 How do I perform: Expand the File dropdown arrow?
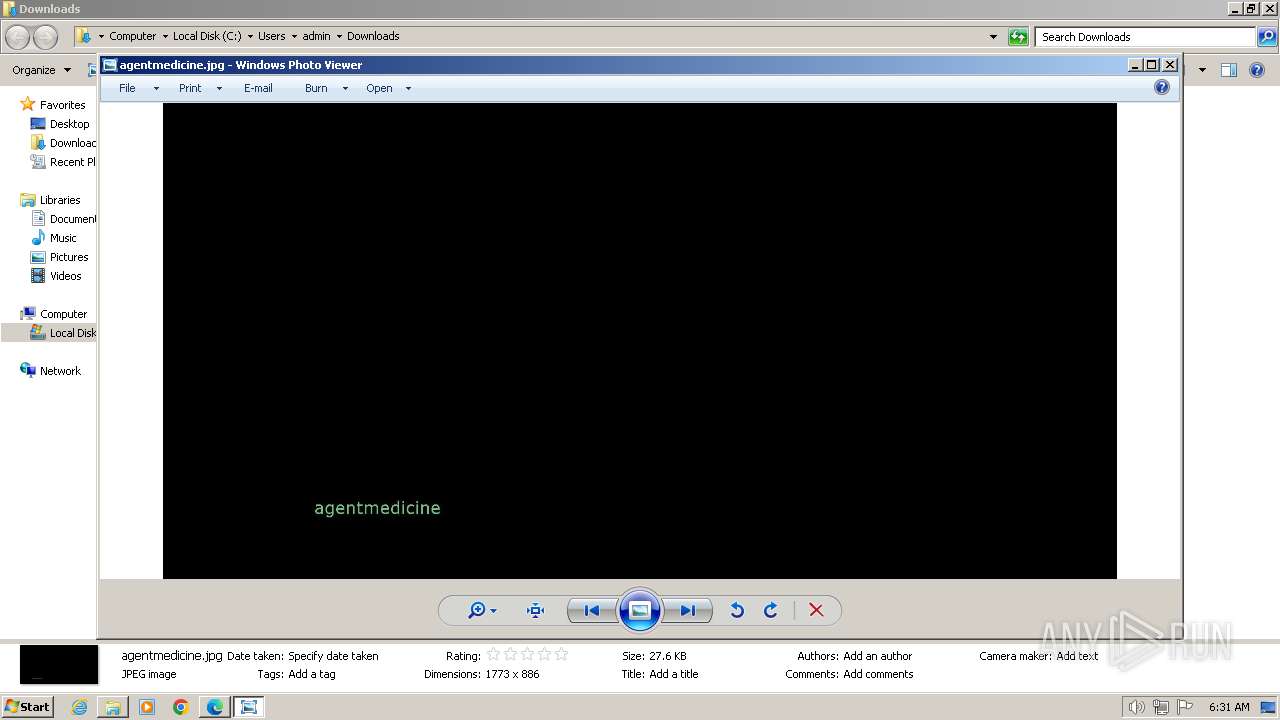tap(156, 89)
